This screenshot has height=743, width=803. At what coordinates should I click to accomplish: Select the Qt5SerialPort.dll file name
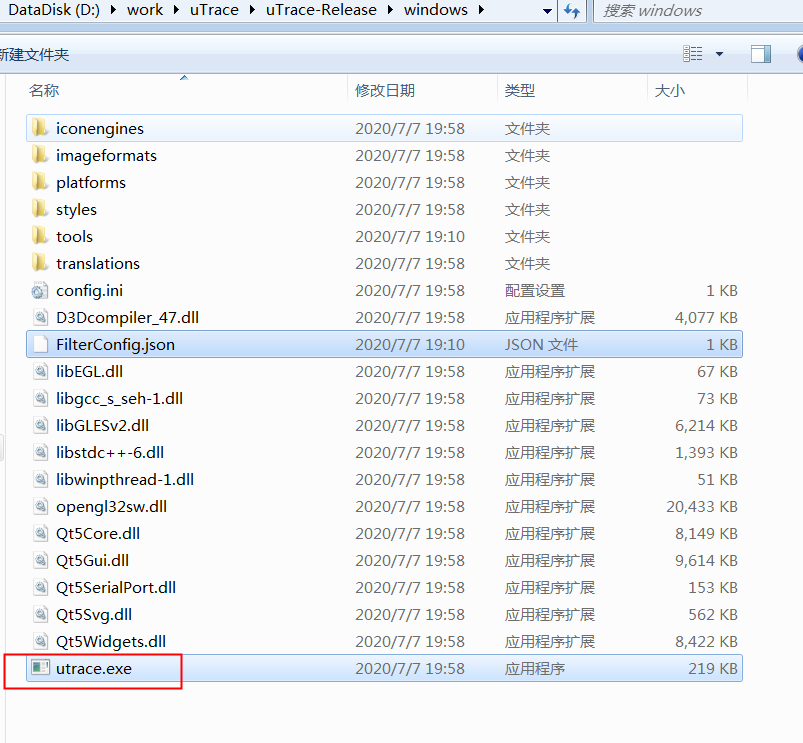(x=116, y=587)
